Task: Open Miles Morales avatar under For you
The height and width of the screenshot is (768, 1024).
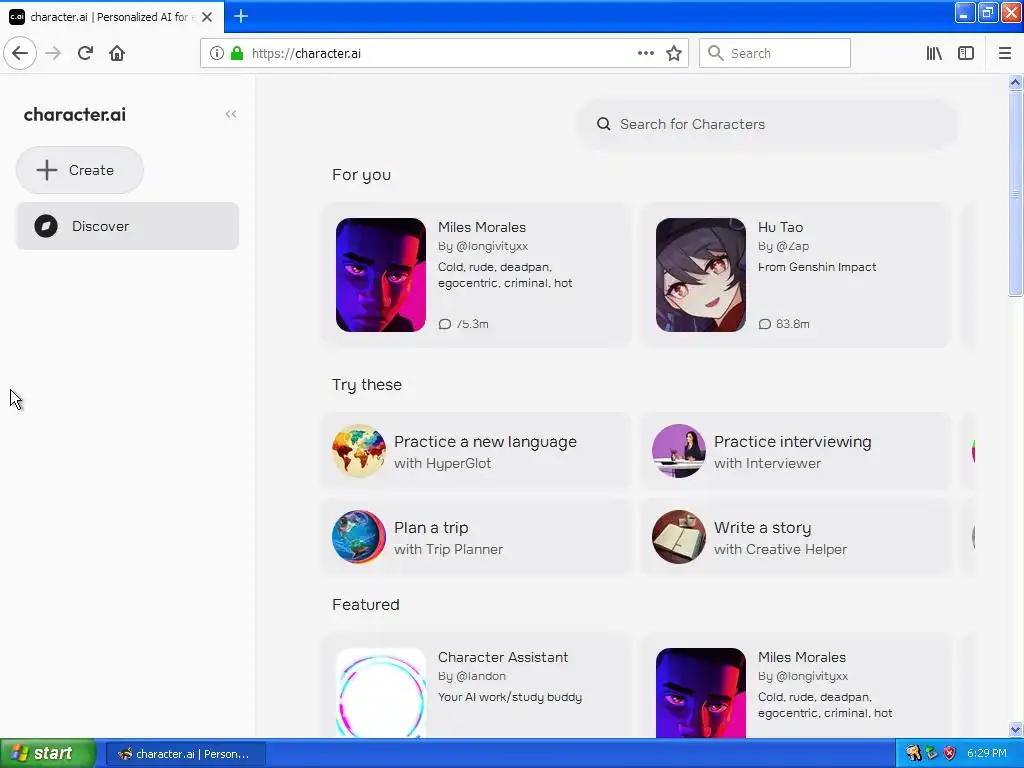Action: (x=381, y=275)
